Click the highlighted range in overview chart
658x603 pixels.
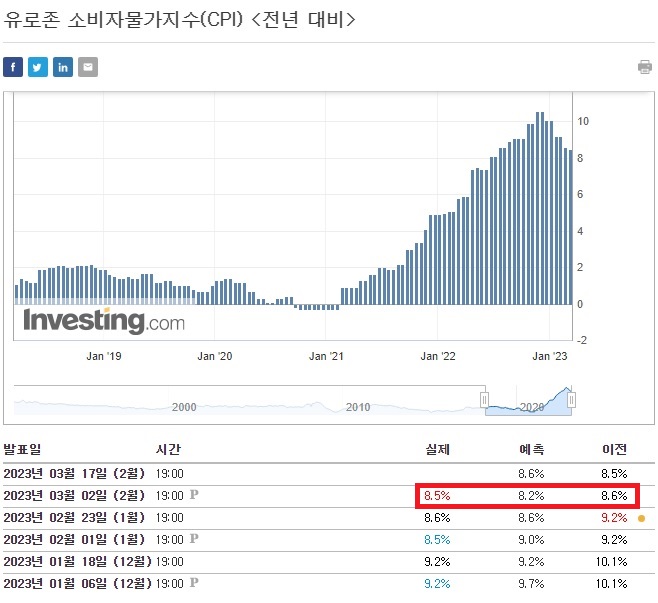coord(528,403)
